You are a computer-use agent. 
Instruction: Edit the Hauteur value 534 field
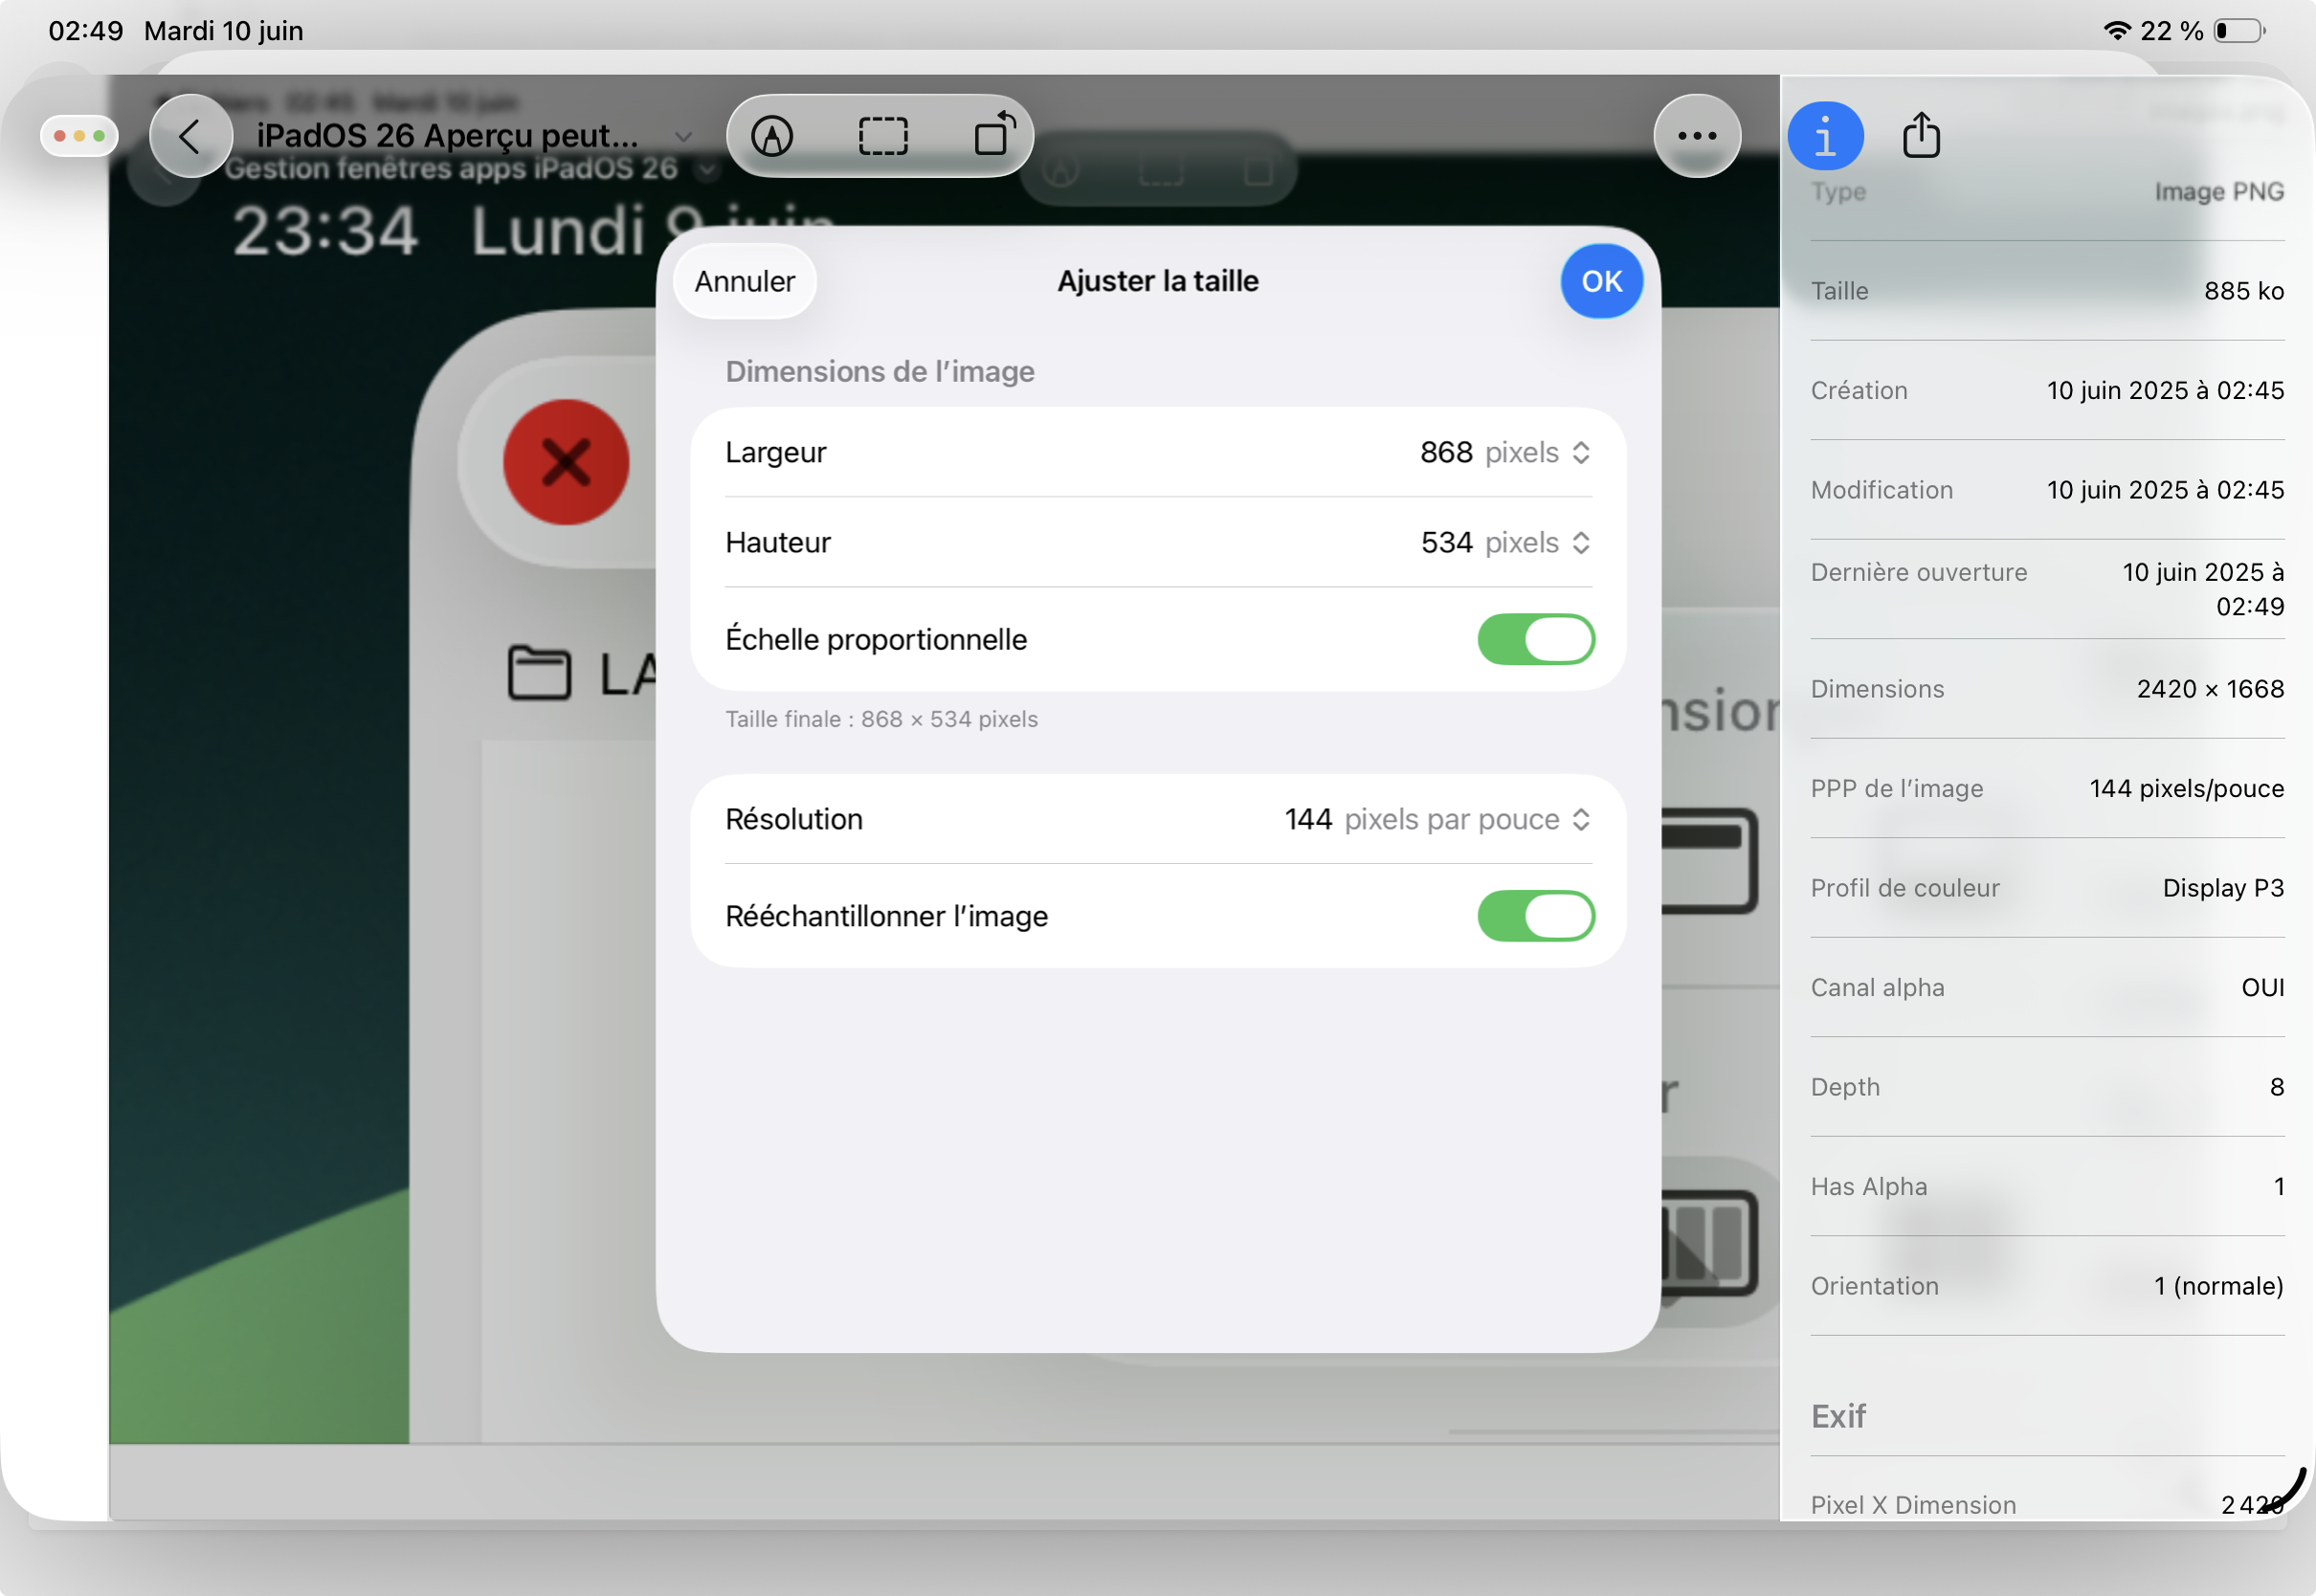[1446, 543]
